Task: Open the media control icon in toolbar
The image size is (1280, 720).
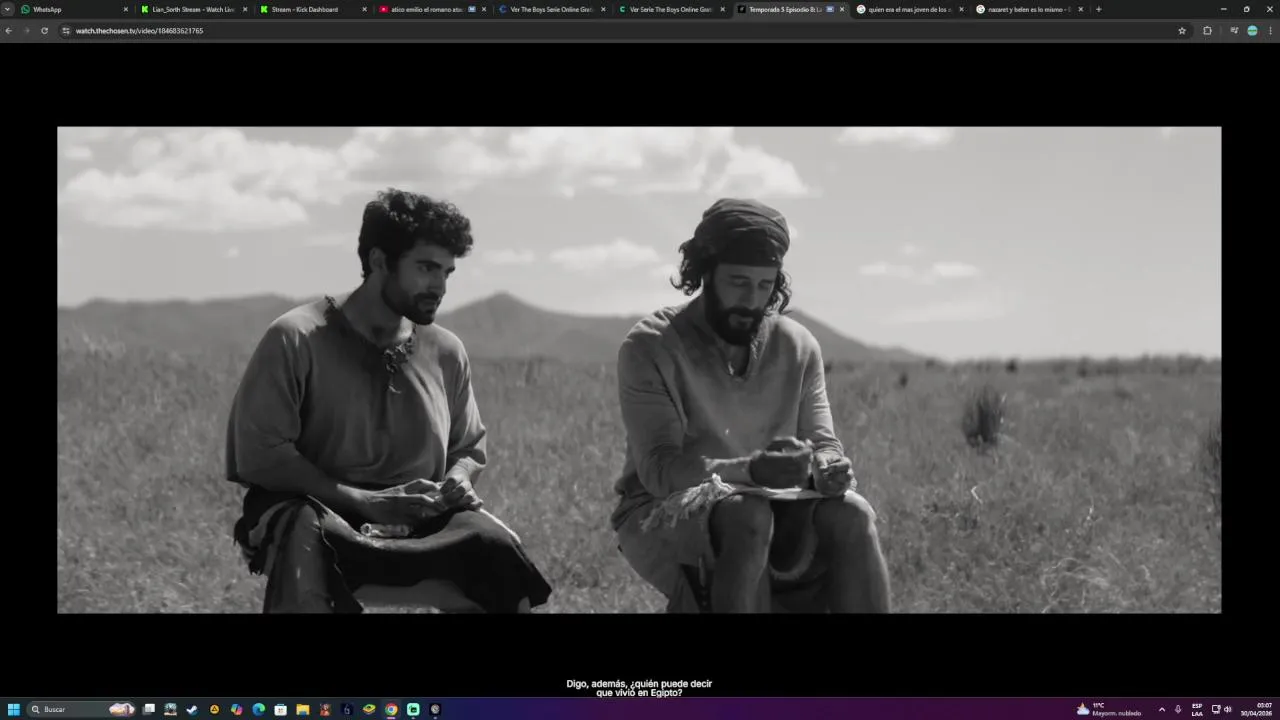Action: click(x=1234, y=31)
